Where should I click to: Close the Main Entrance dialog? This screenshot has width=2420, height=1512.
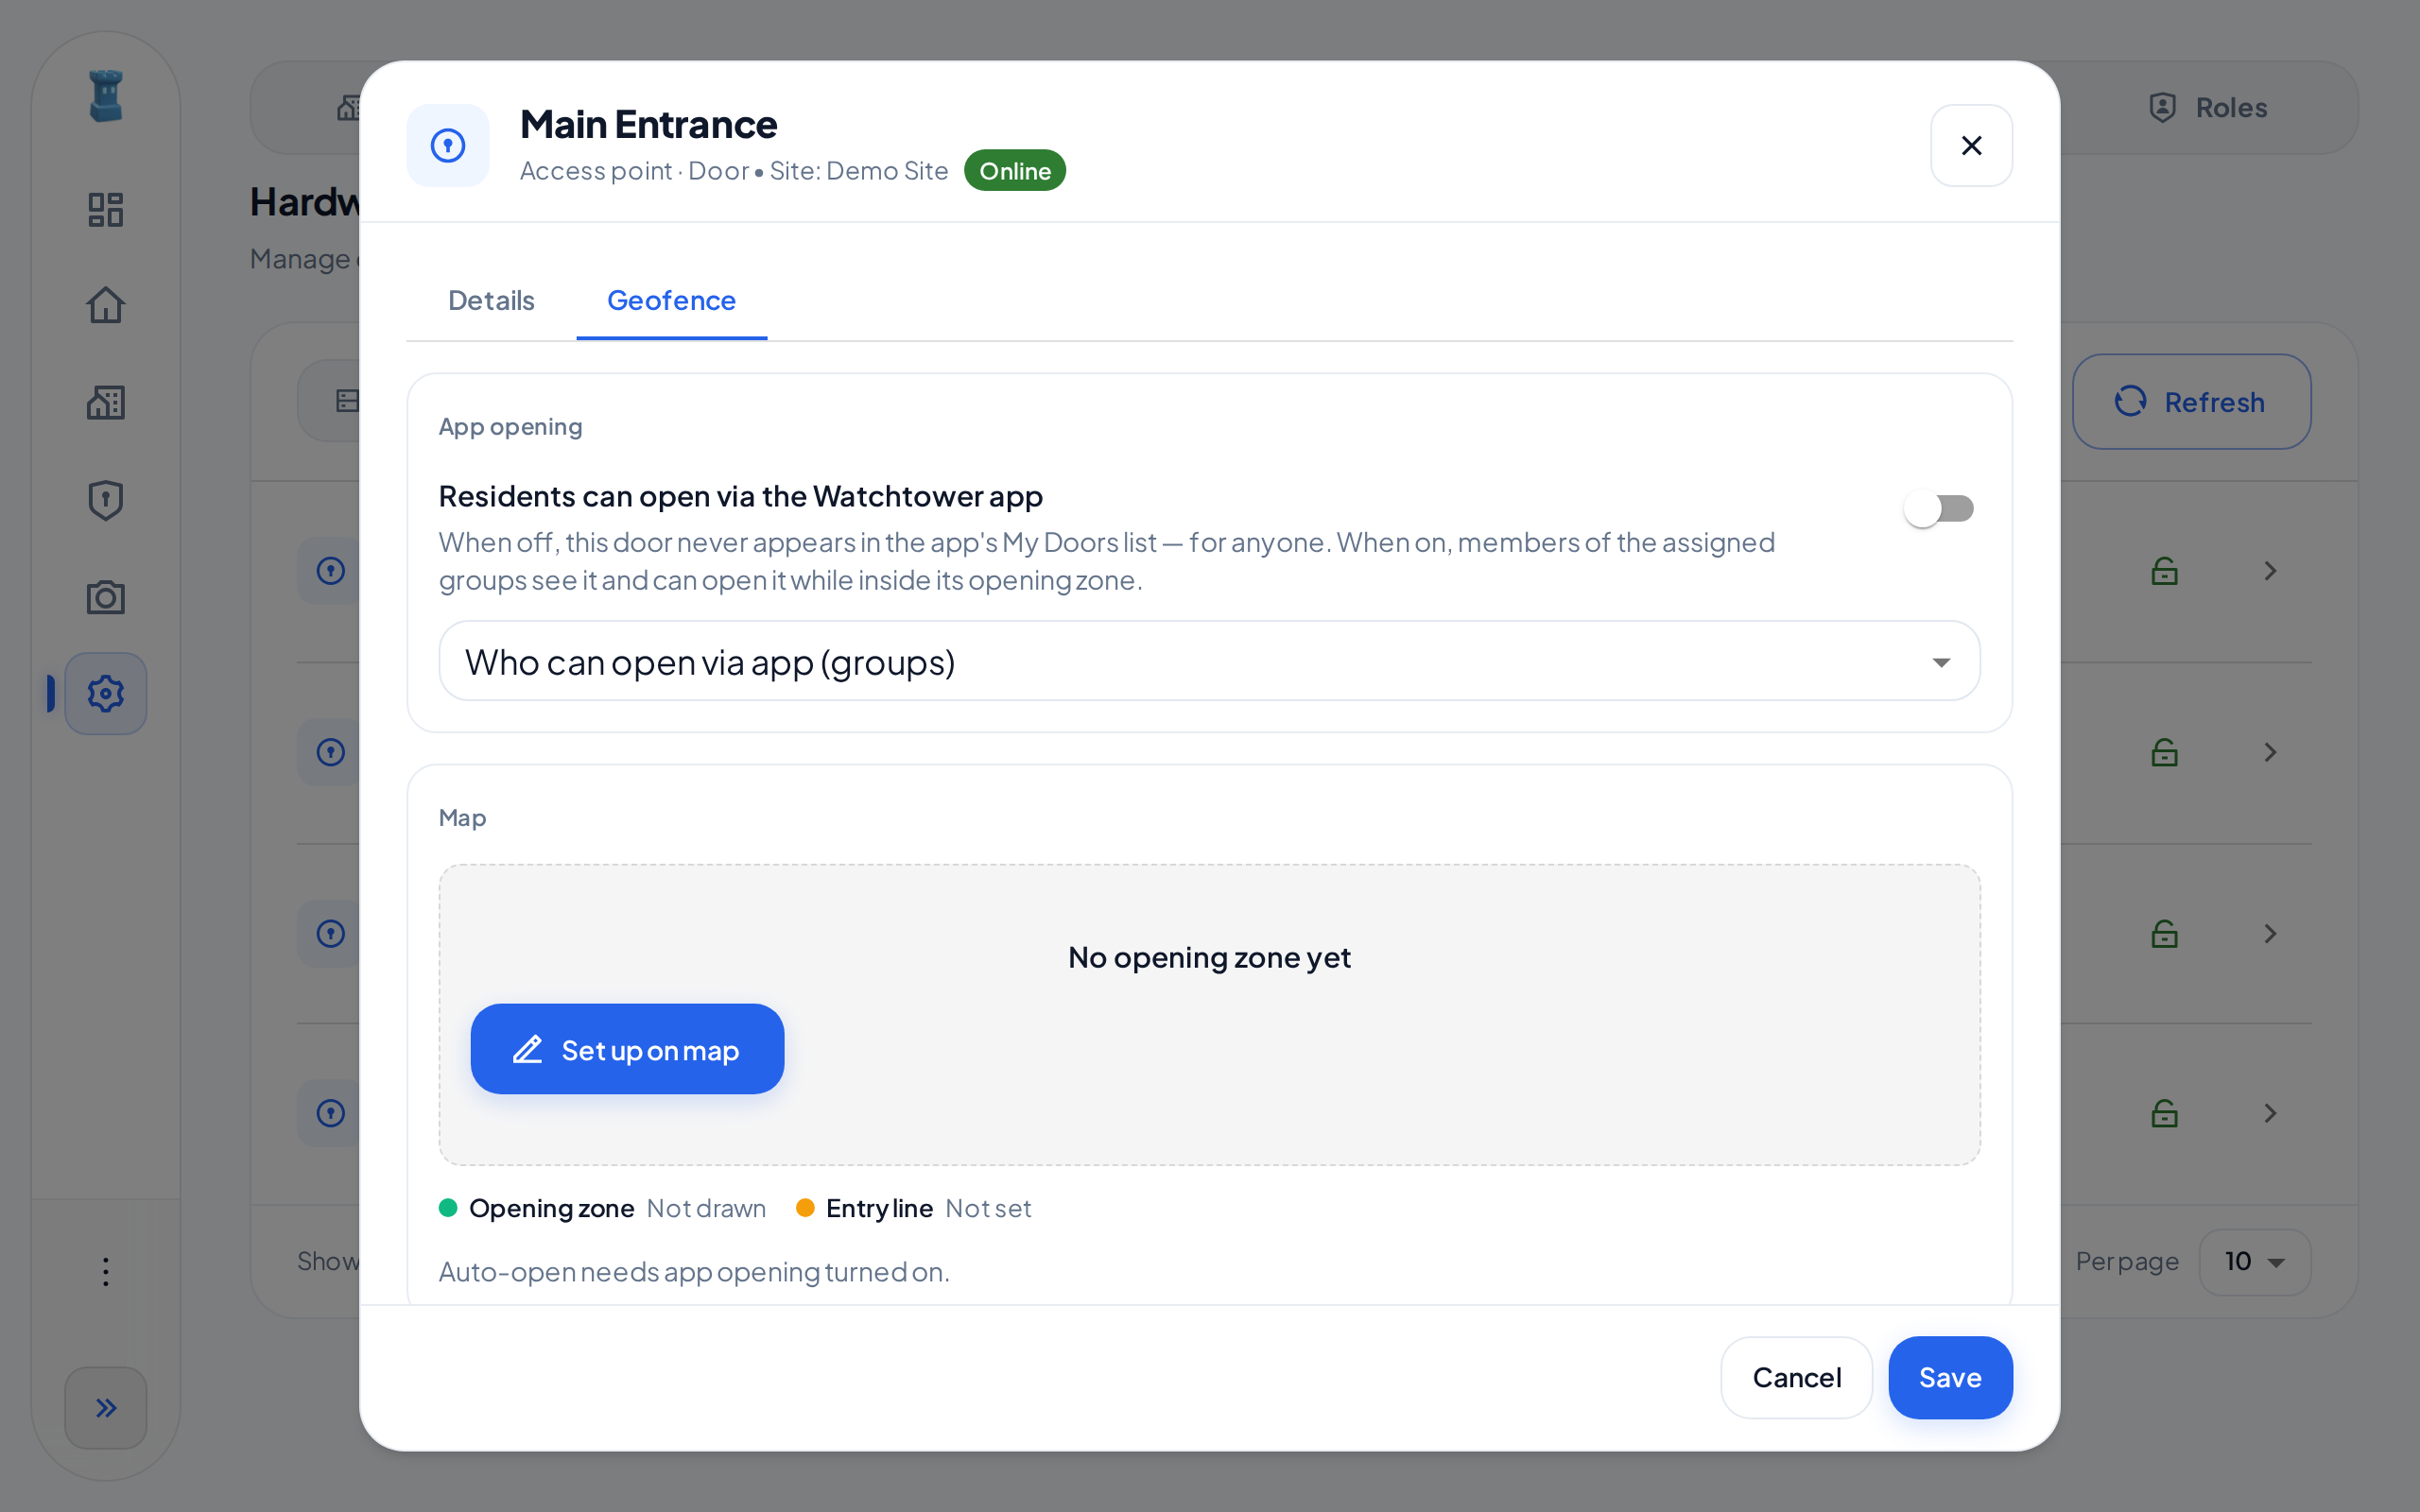(1971, 145)
